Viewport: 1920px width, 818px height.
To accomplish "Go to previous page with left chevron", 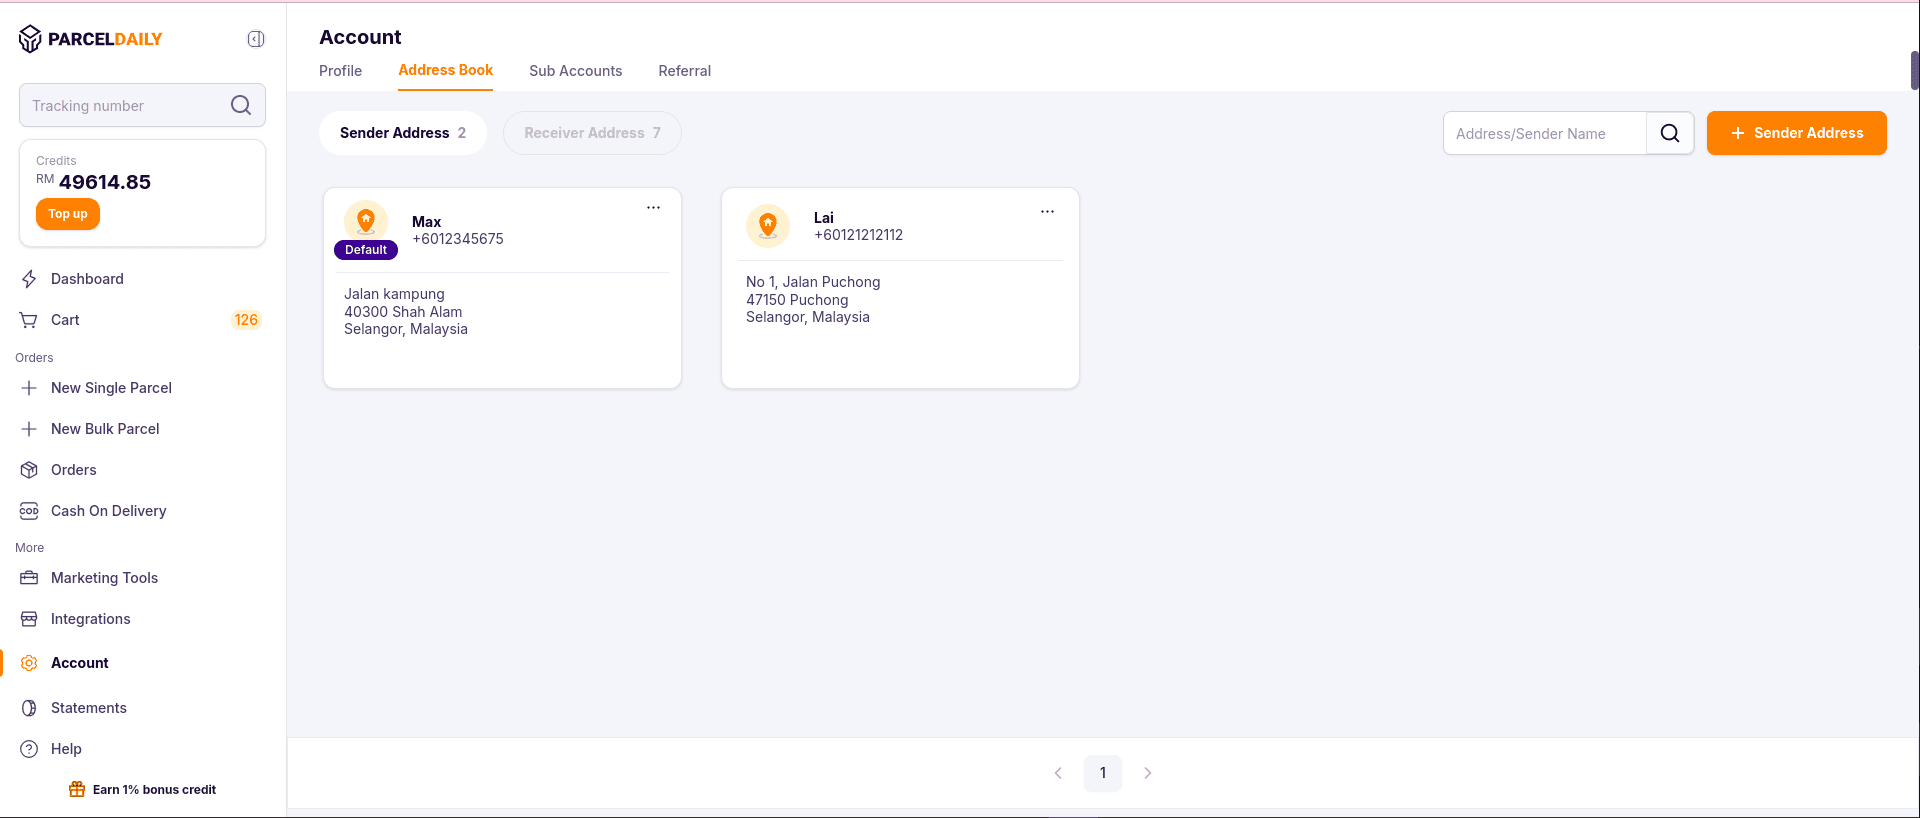I will [1058, 773].
